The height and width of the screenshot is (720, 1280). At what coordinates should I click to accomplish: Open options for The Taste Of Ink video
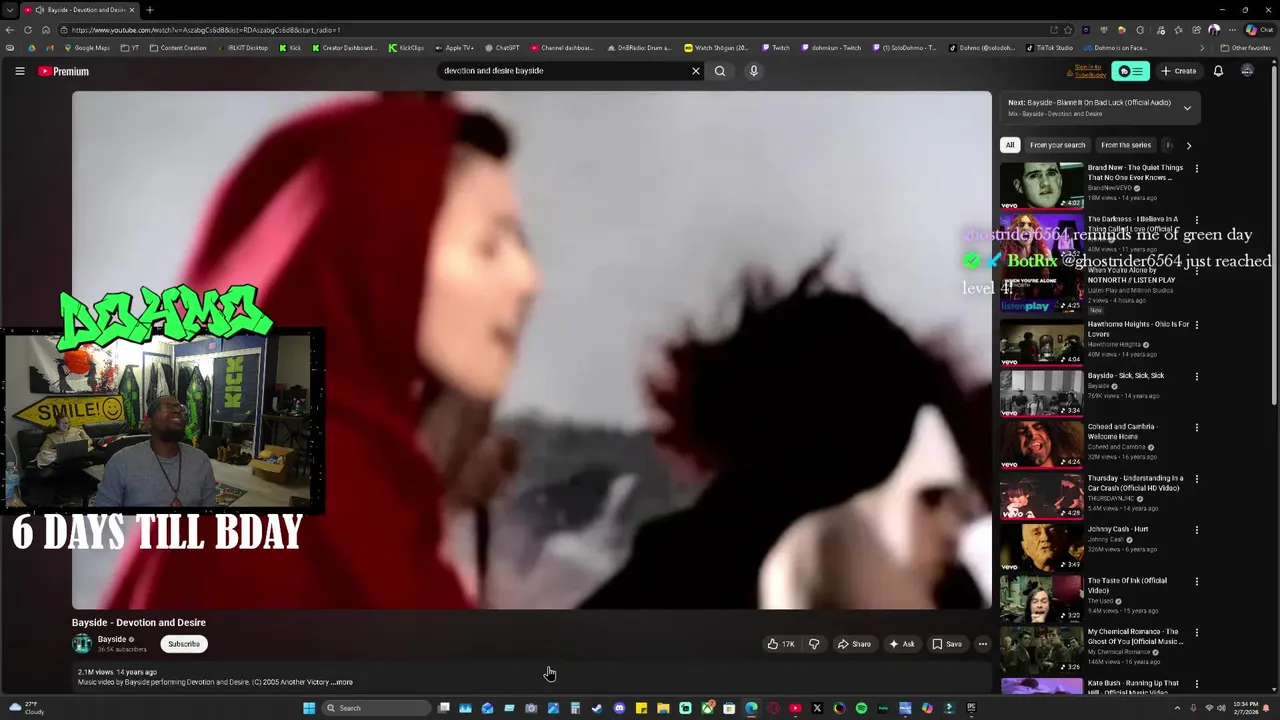(1197, 581)
